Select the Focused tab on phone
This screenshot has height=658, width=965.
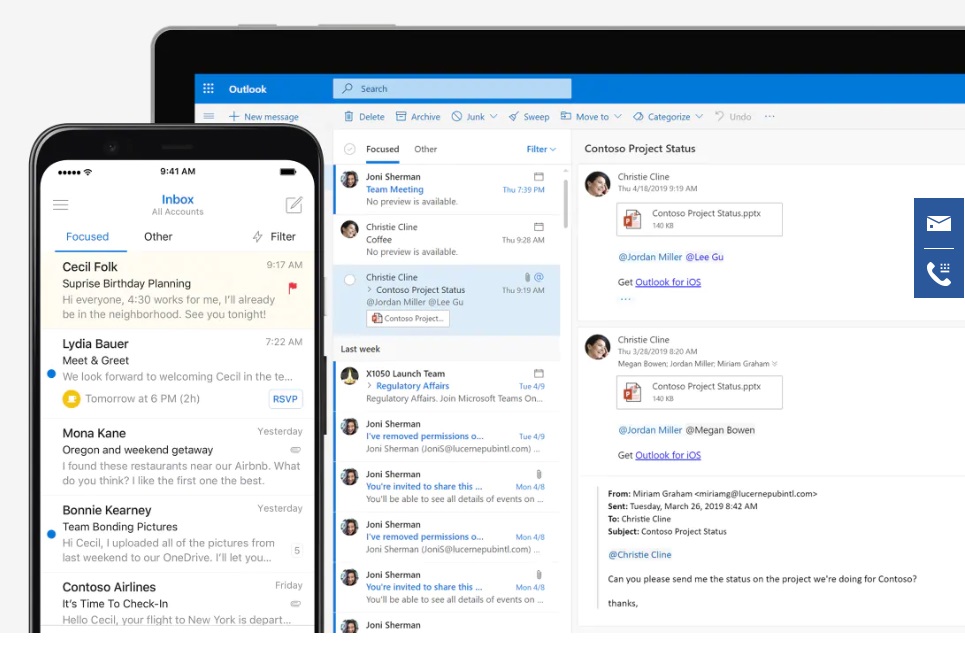tap(87, 236)
